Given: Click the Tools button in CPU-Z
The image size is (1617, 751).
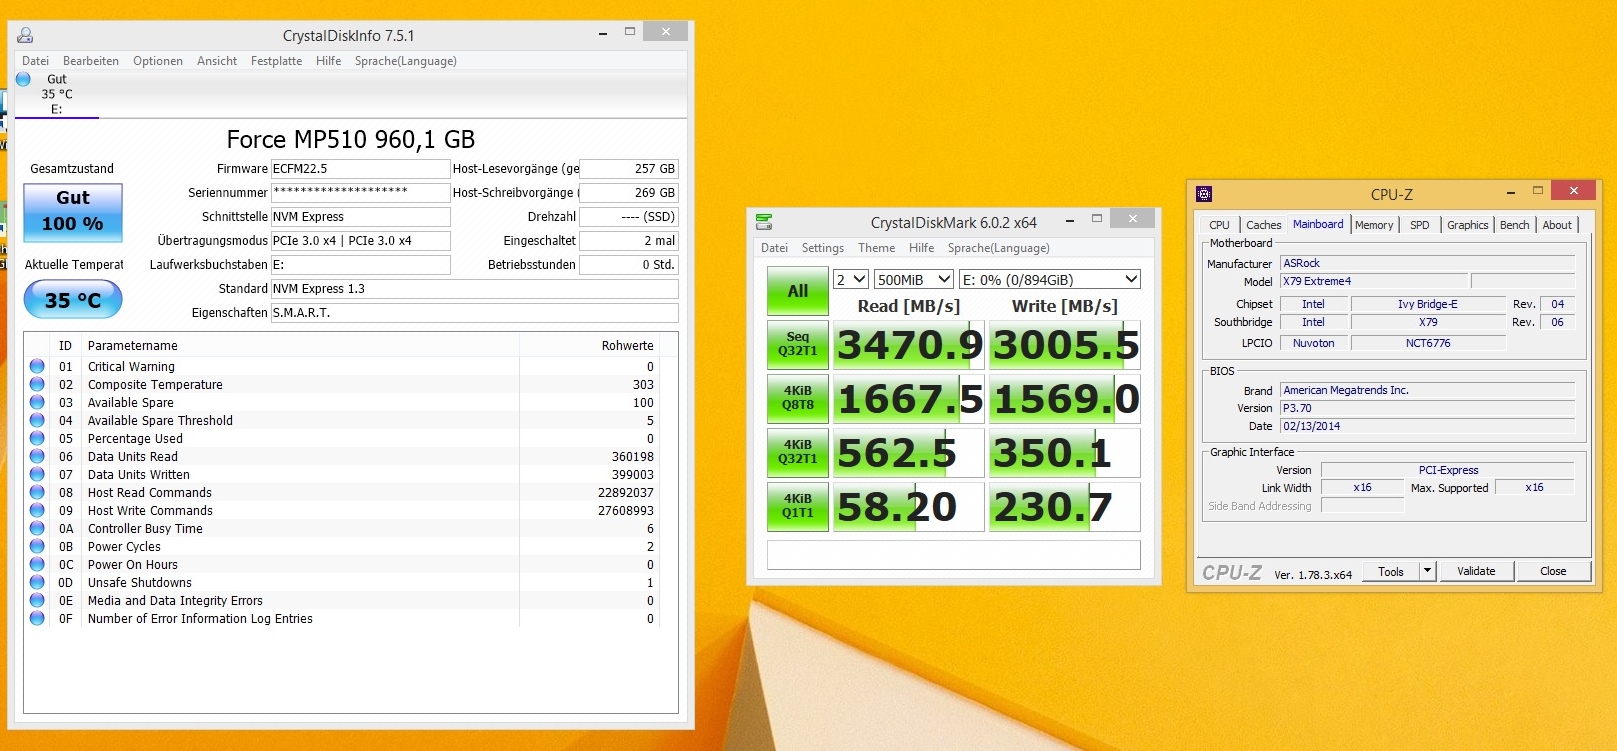Looking at the screenshot, I should coord(1391,571).
